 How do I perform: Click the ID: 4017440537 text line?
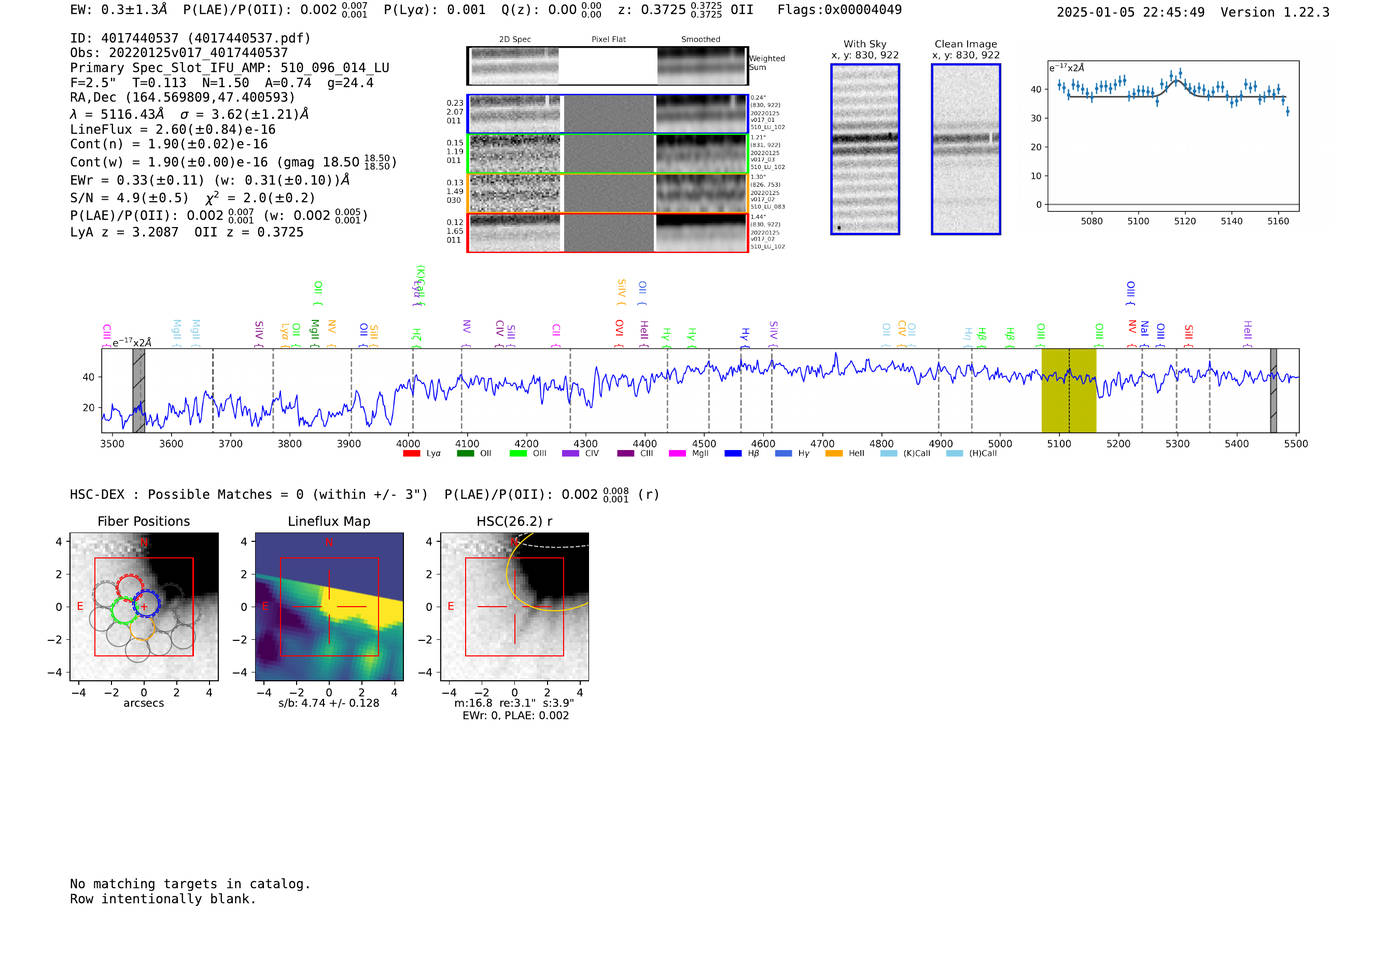tap(190, 38)
